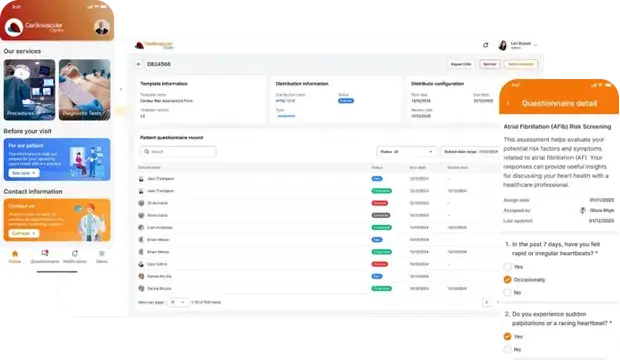This screenshot has height=361, width=620.
Task: Click the green status badge in the second Jack Thompson row
Action: tap(382, 191)
